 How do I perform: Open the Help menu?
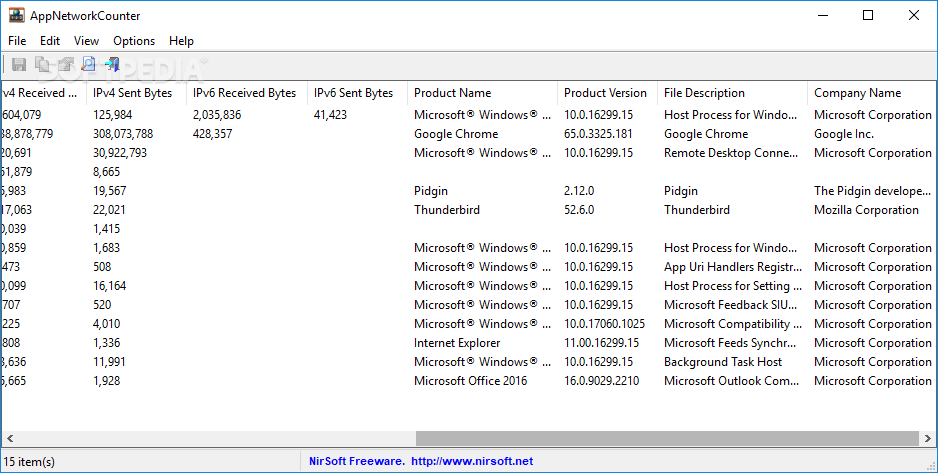click(x=181, y=41)
